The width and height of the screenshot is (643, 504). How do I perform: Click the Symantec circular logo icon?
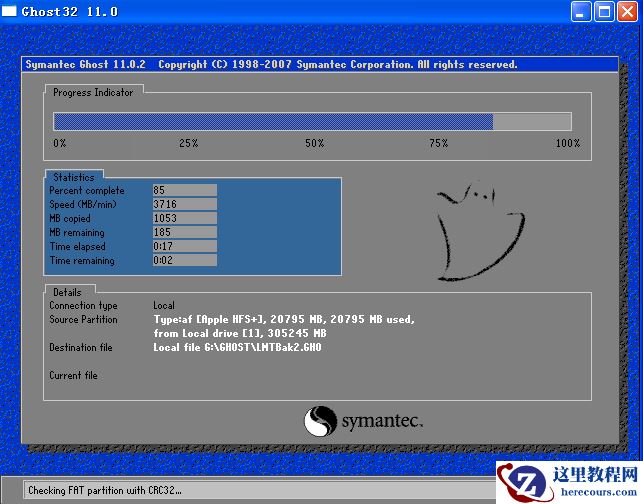point(319,420)
